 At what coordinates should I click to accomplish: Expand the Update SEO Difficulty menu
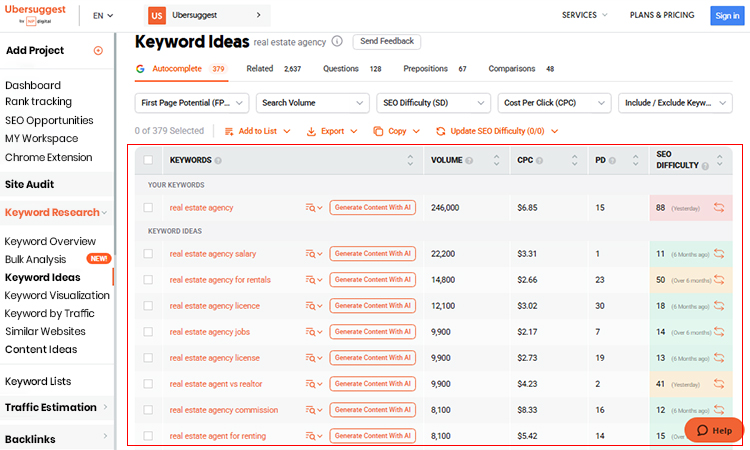(x=497, y=131)
